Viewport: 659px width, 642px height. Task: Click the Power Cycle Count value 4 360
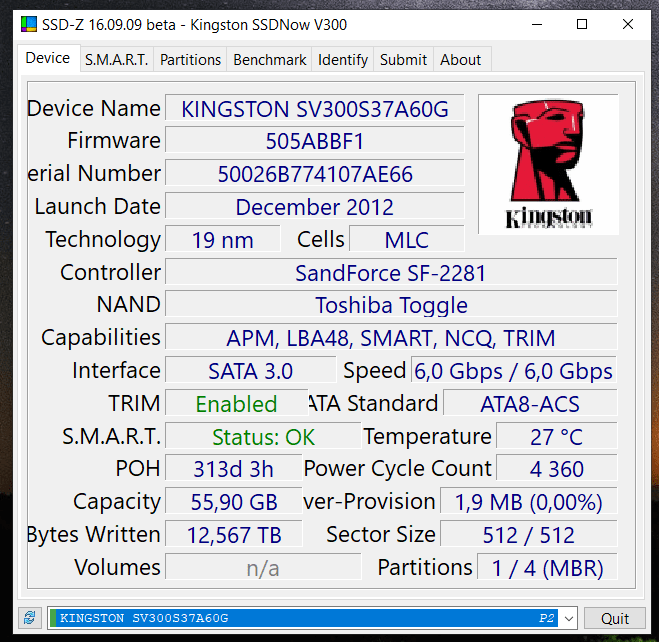pyautogui.click(x=556, y=469)
